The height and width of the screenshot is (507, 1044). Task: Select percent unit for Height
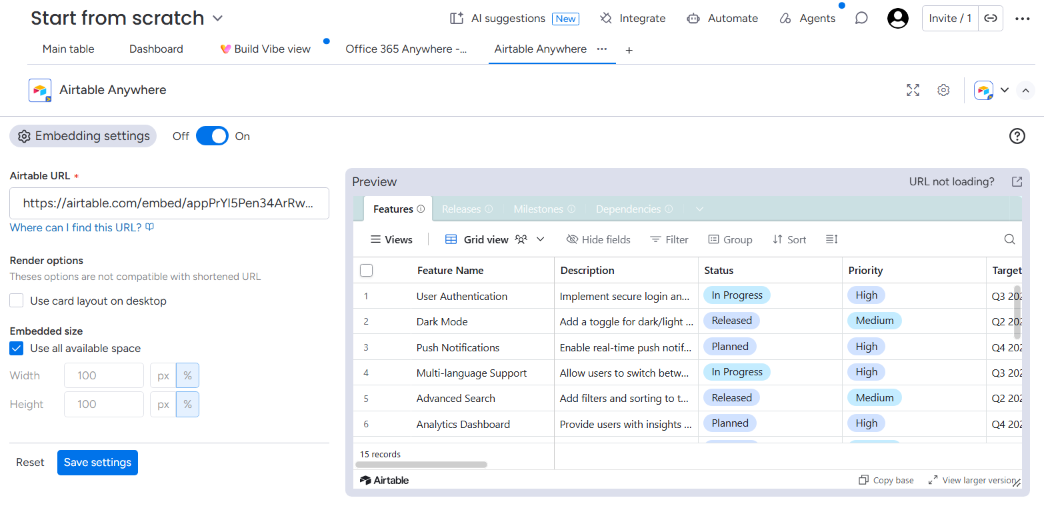click(187, 404)
